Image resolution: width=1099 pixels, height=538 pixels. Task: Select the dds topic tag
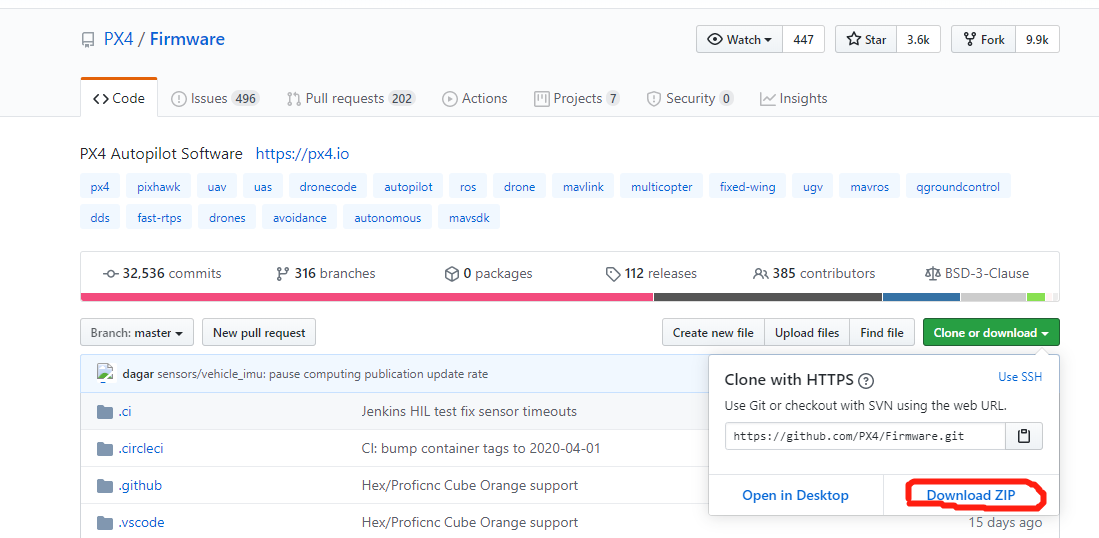point(100,218)
